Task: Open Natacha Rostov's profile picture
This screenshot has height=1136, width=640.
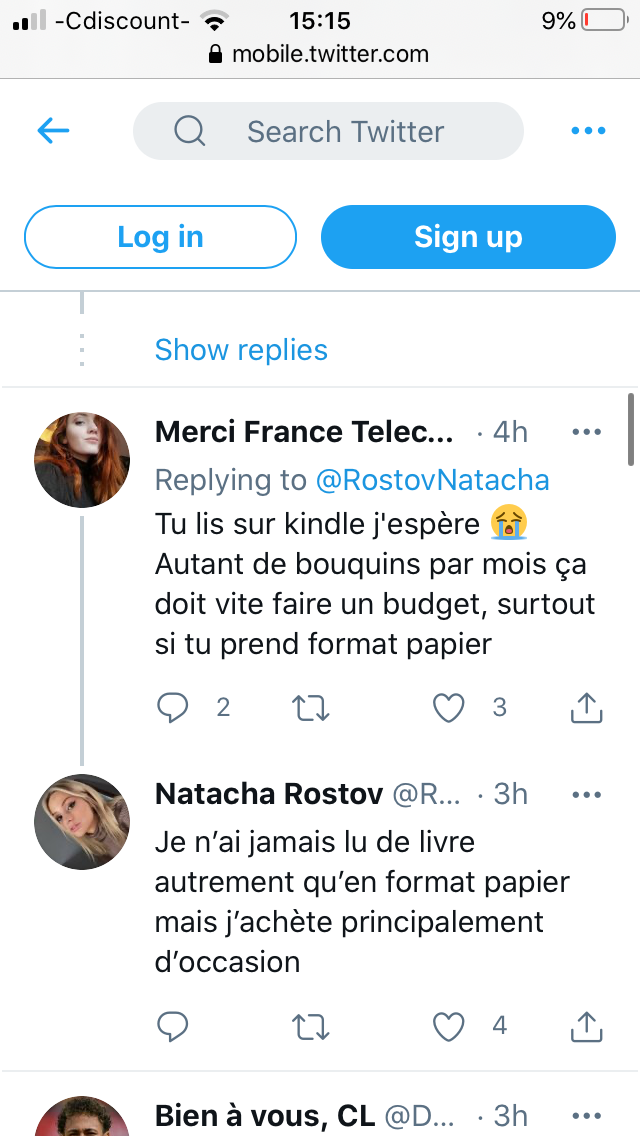Action: (82, 822)
